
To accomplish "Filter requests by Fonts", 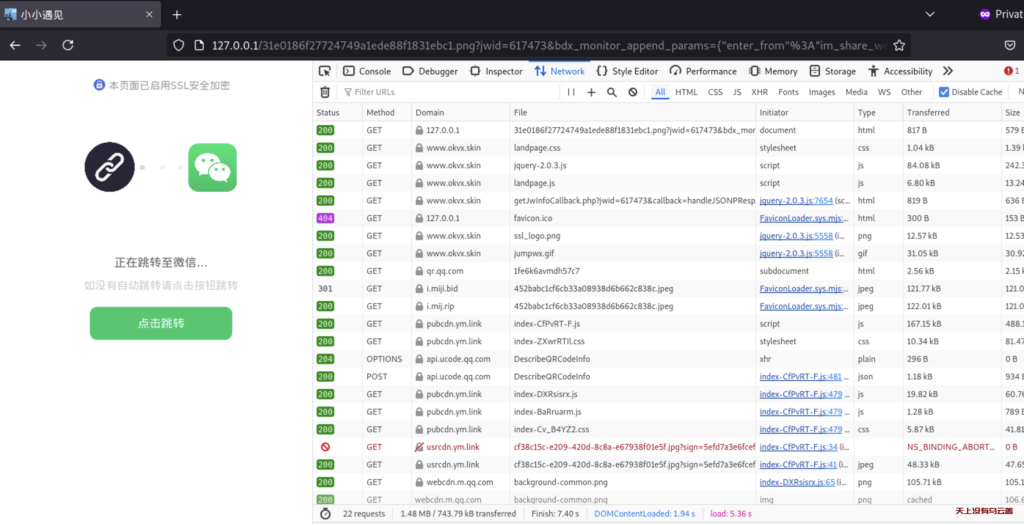I will pyautogui.click(x=788, y=92).
